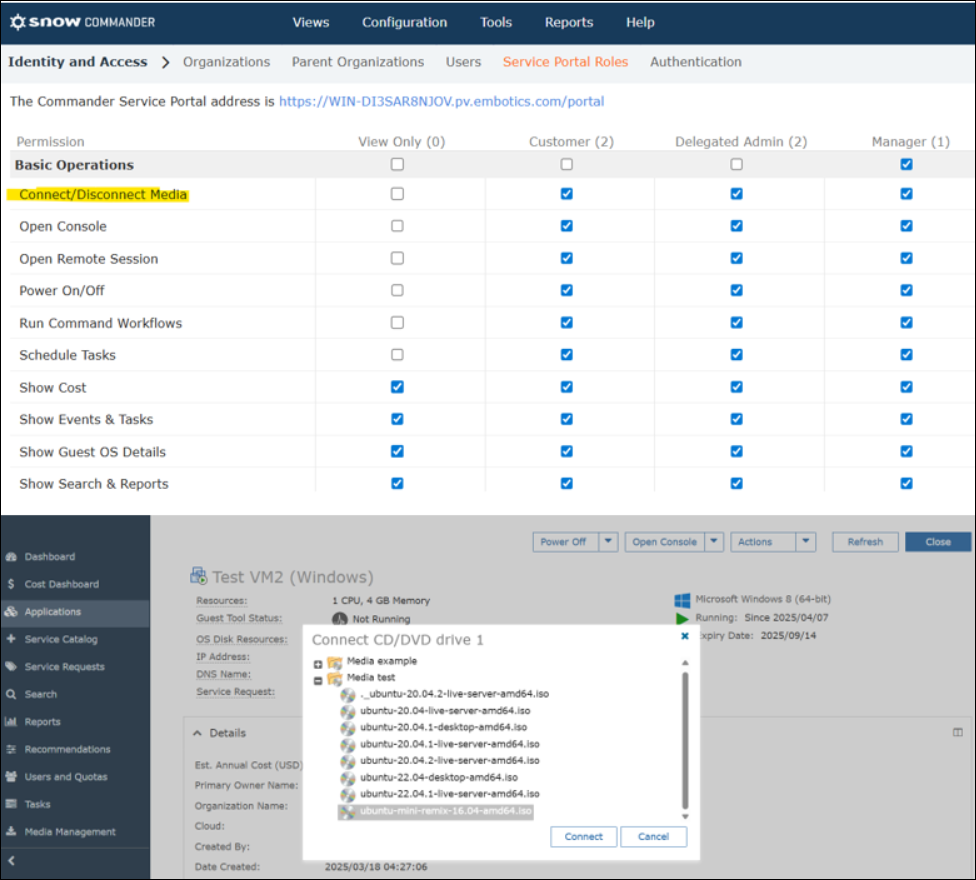Screen dimensions: 976x880
Task: Select the Tasks sidebar icon
Action: pyautogui.click(x=11, y=804)
